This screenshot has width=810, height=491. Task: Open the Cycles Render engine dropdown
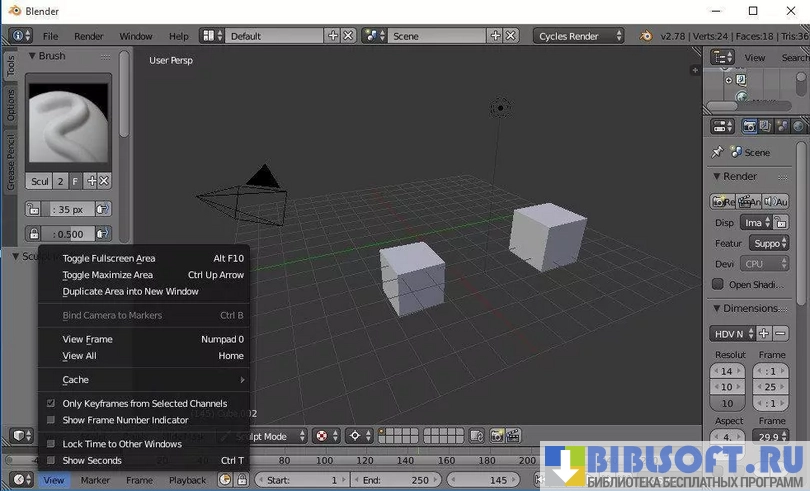pos(578,36)
